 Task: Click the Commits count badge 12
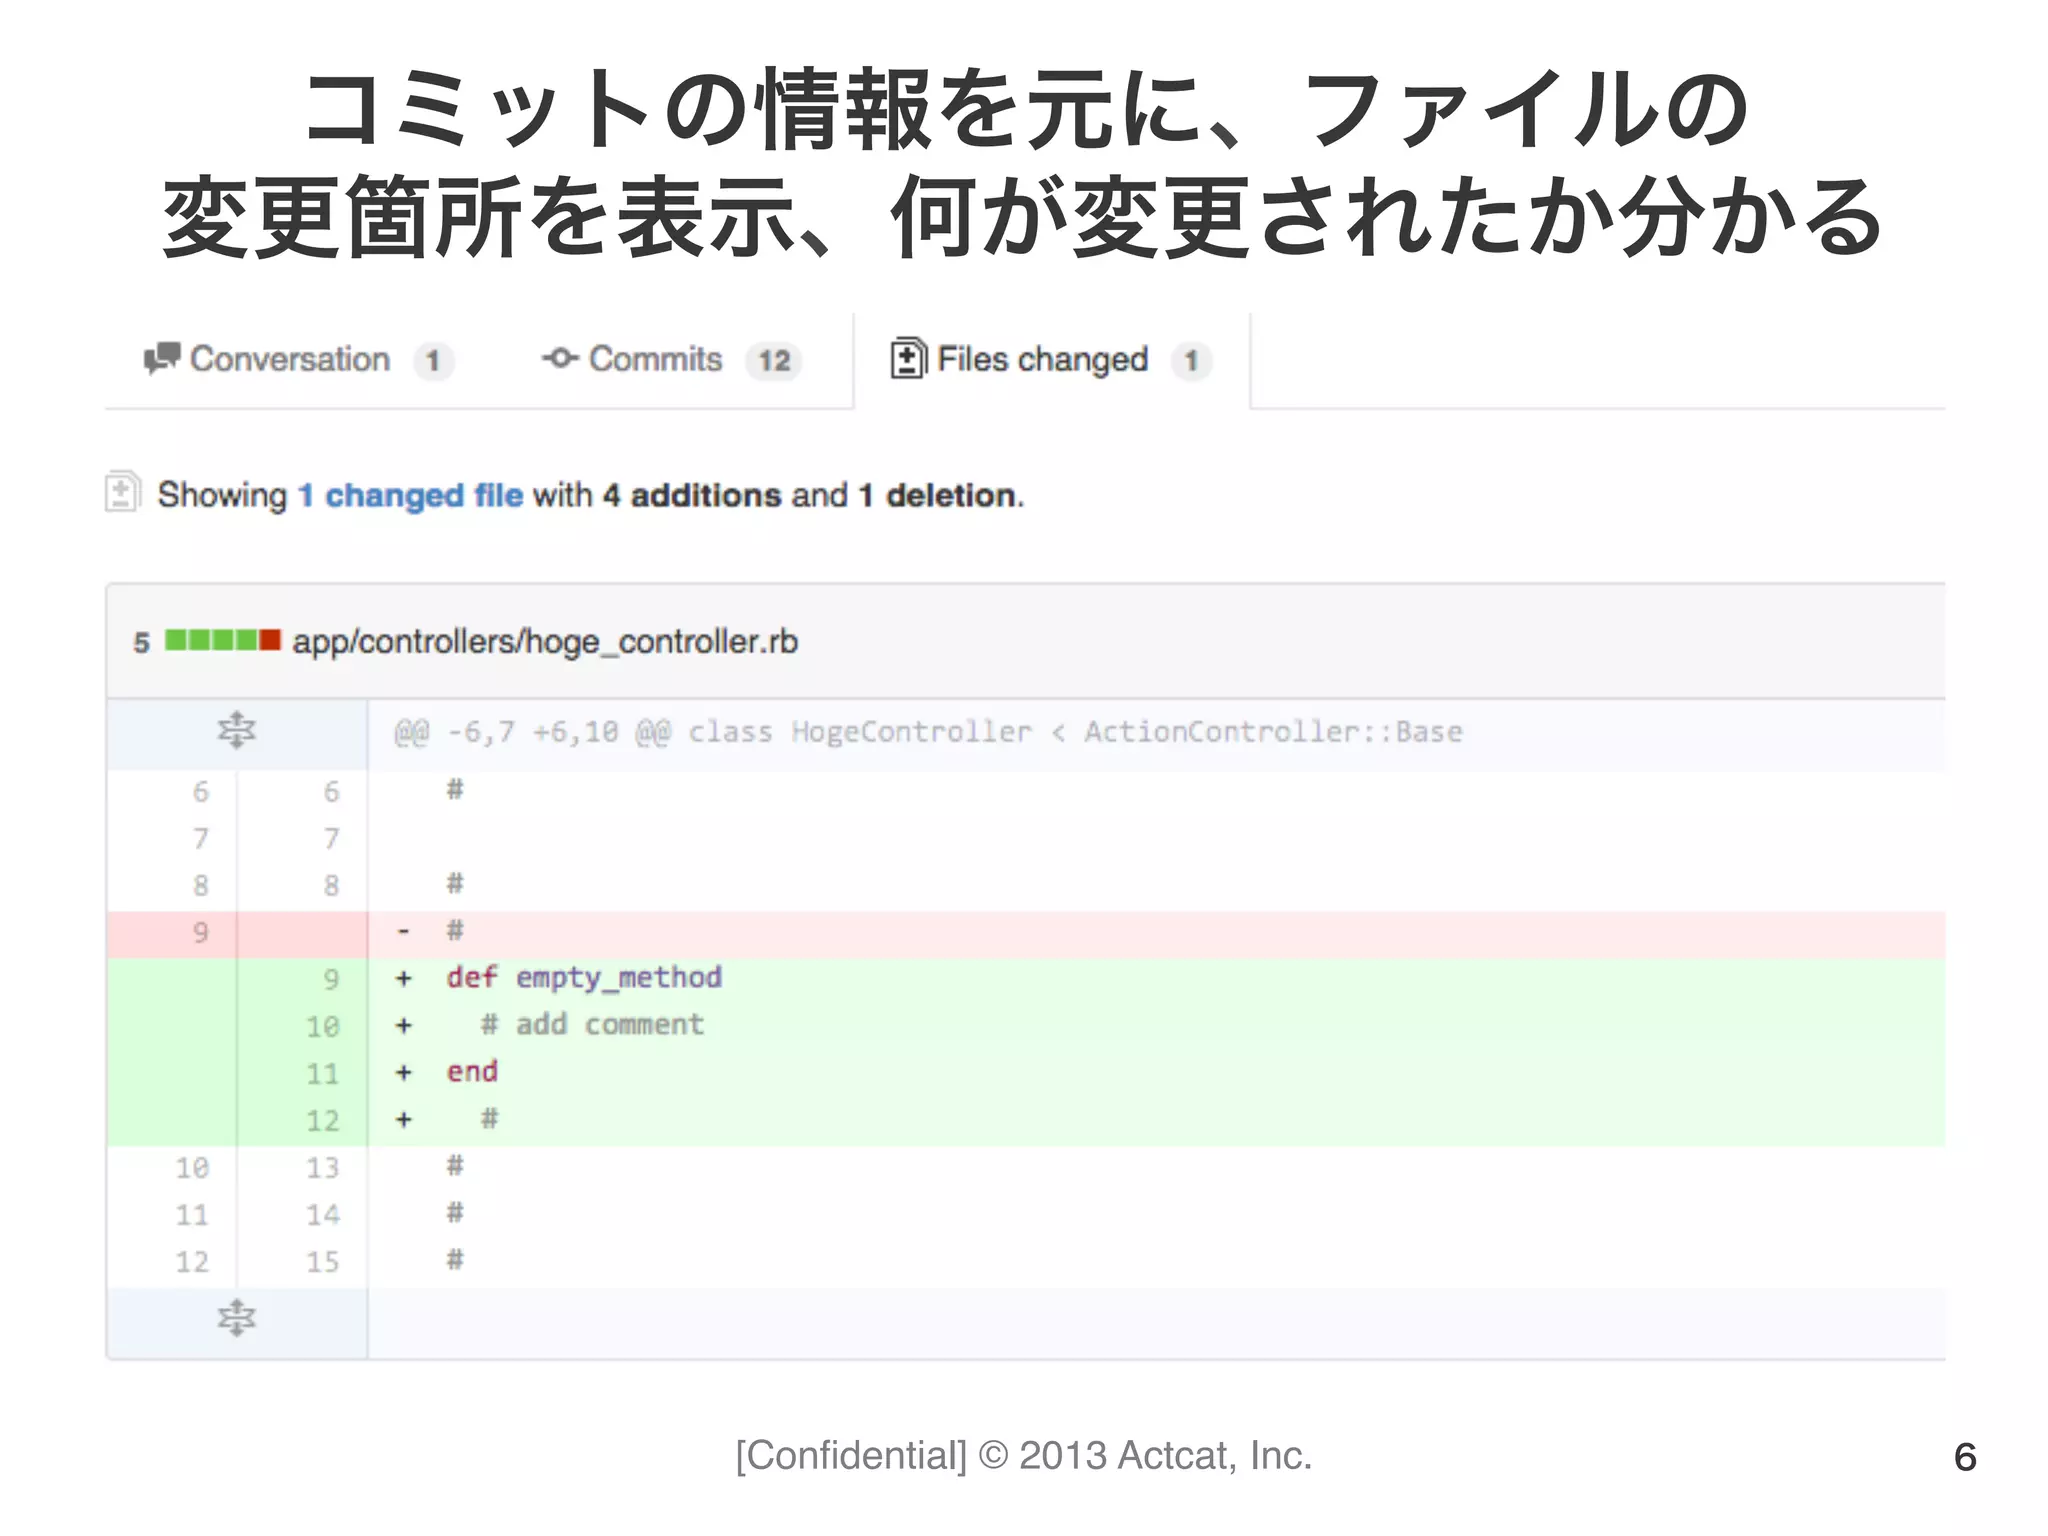tap(774, 361)
